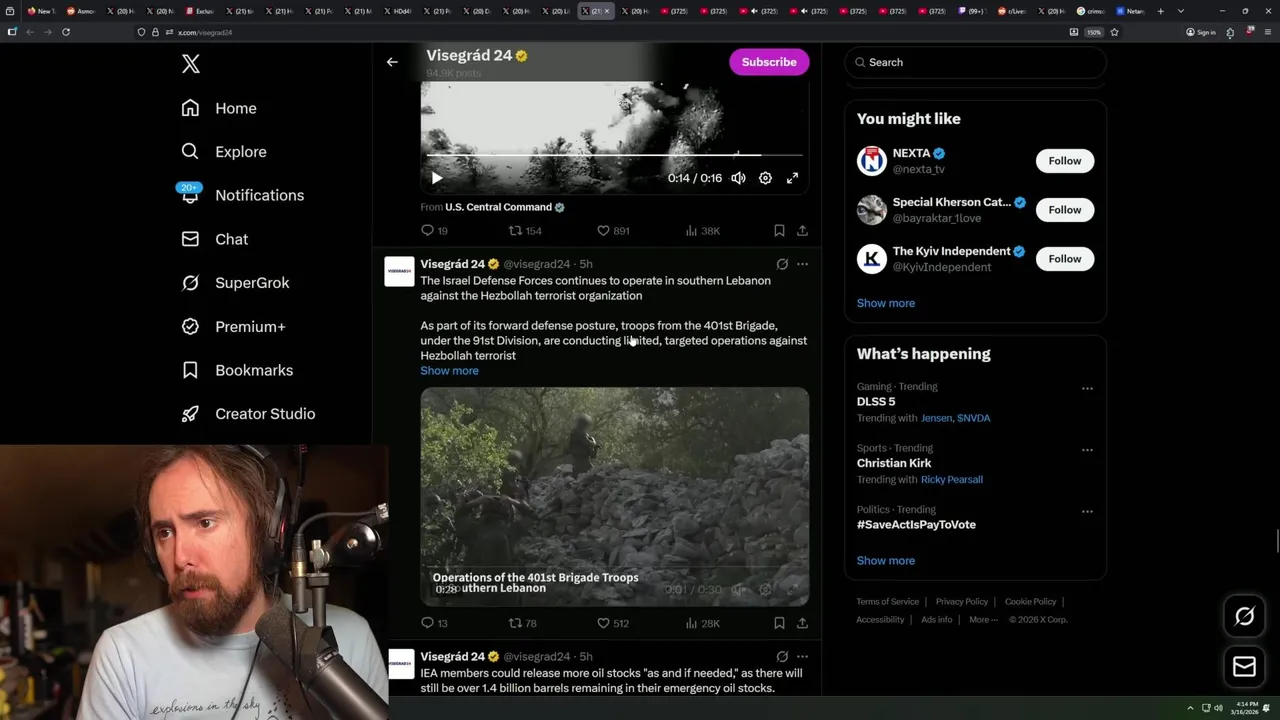Like the post with 512 likes
The width and height of the screenshot is (1280, 720).
coord(613,623)
